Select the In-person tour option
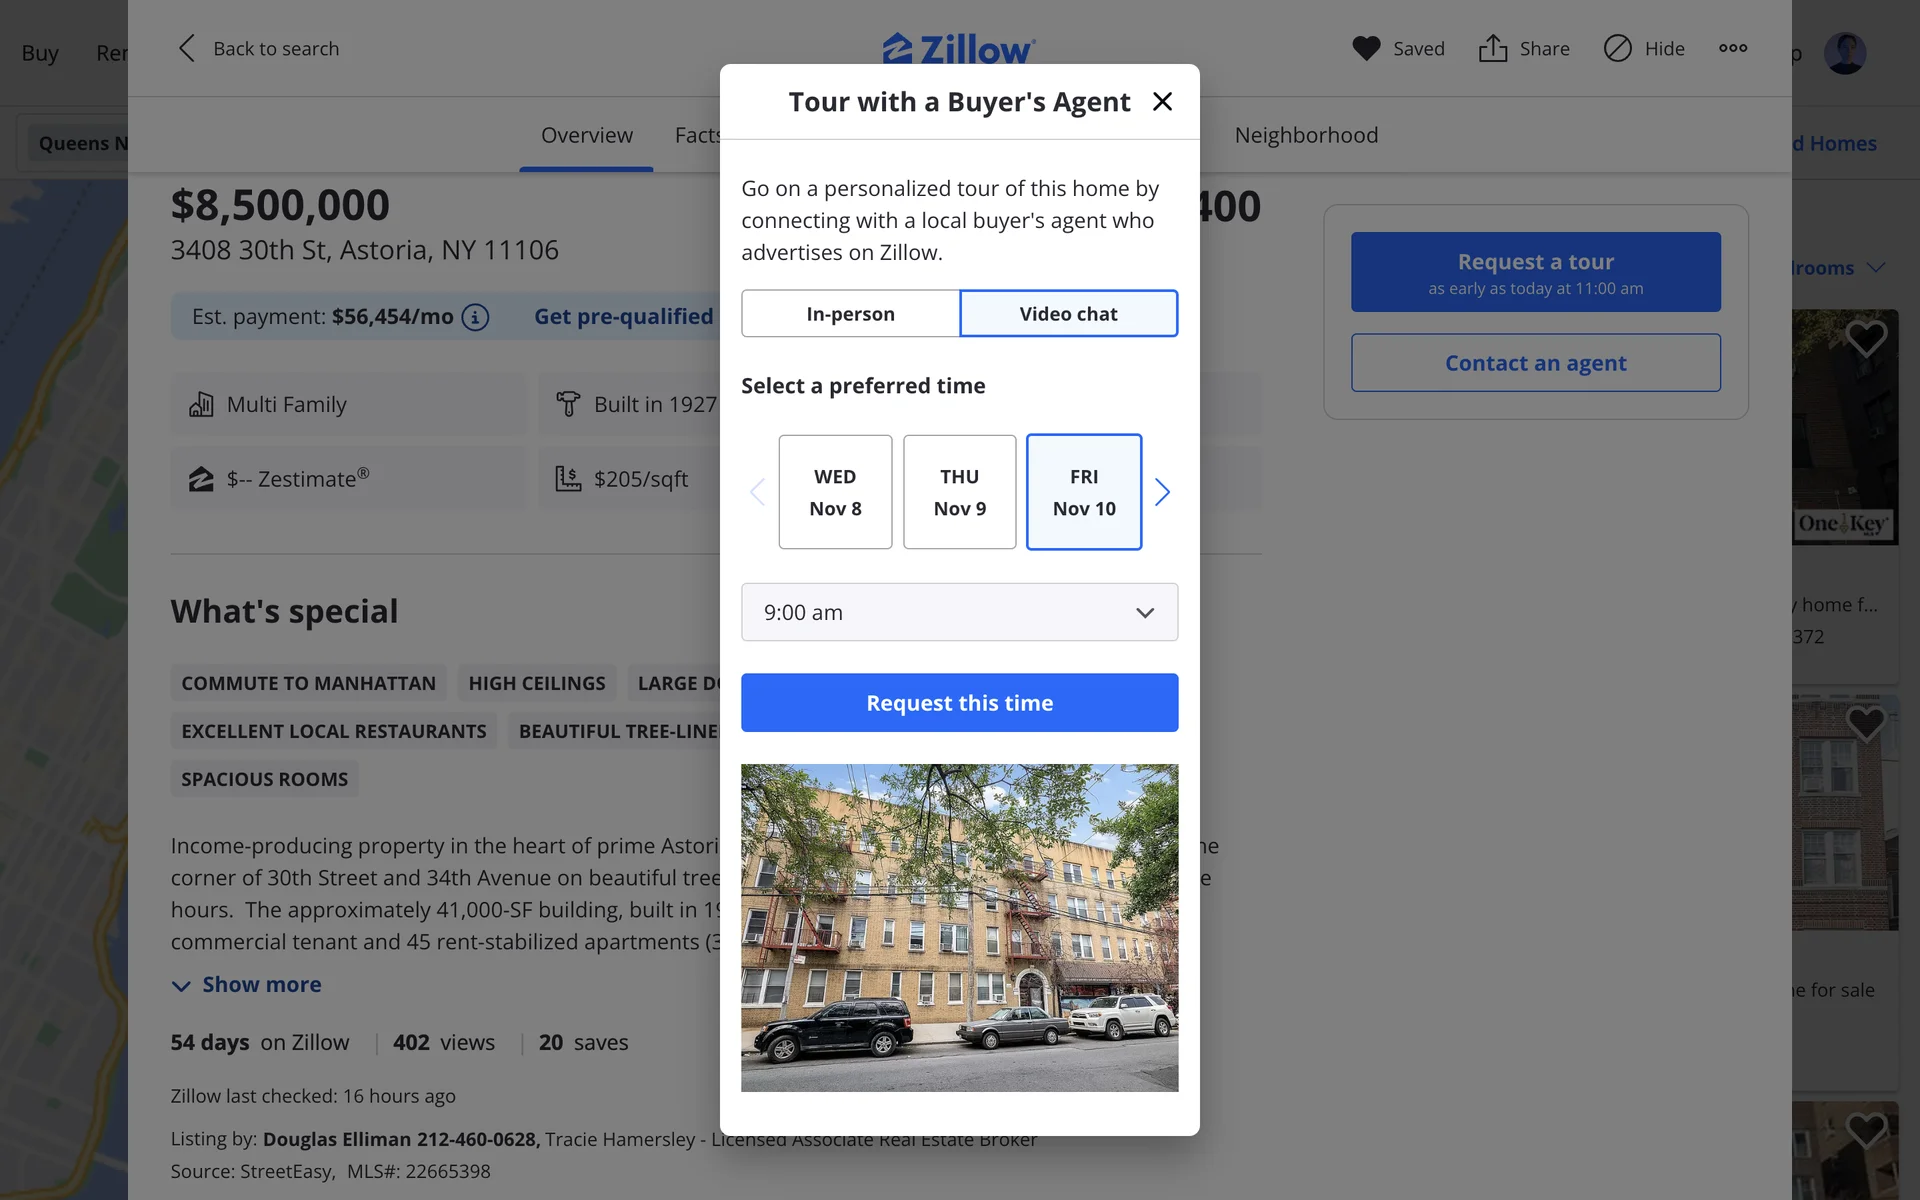This screenshot has width=1920, height=1200. click(x=850, y=314)
